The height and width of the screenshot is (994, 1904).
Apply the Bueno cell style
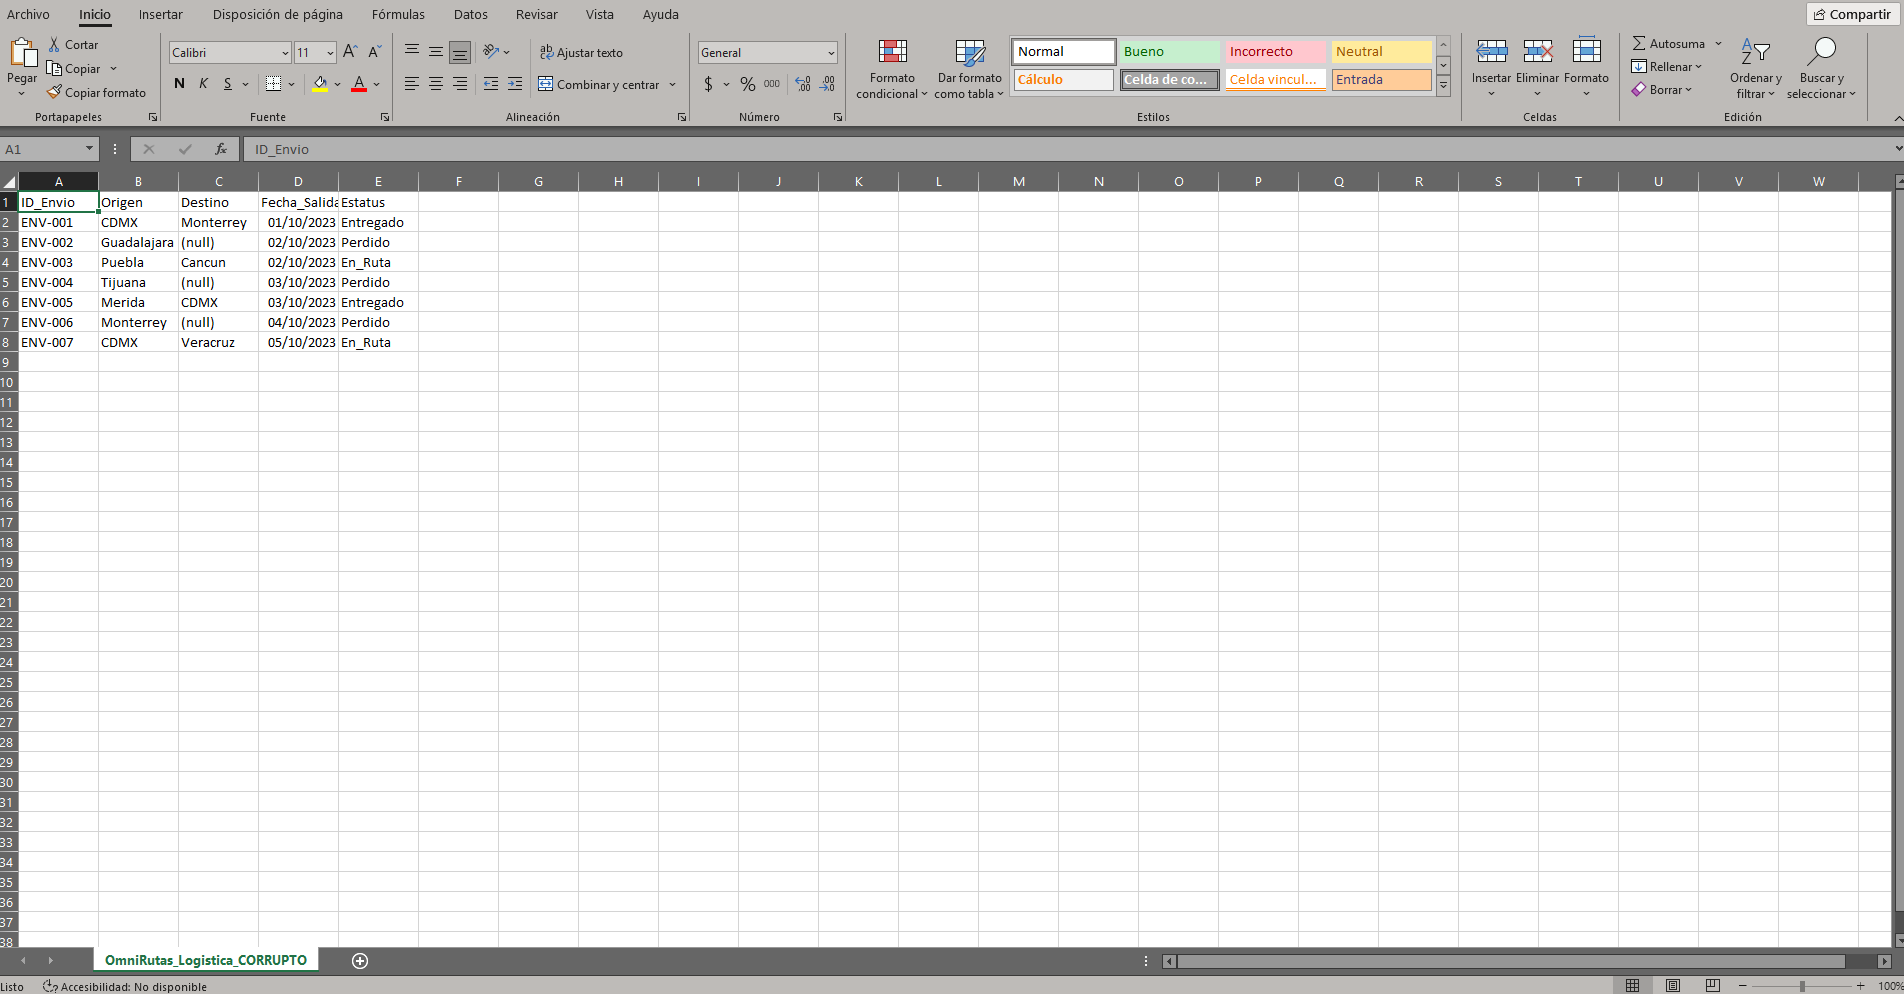(x=1168, y=52)
